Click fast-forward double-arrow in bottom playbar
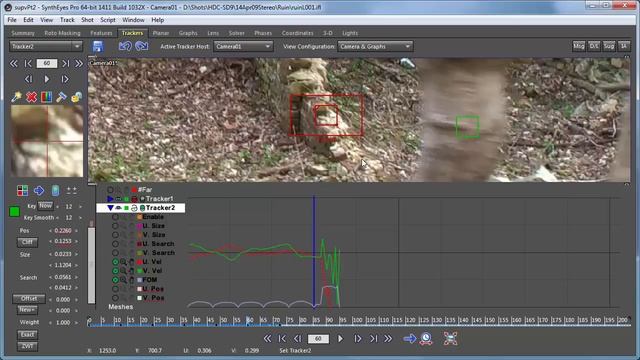 coord(388,338)
